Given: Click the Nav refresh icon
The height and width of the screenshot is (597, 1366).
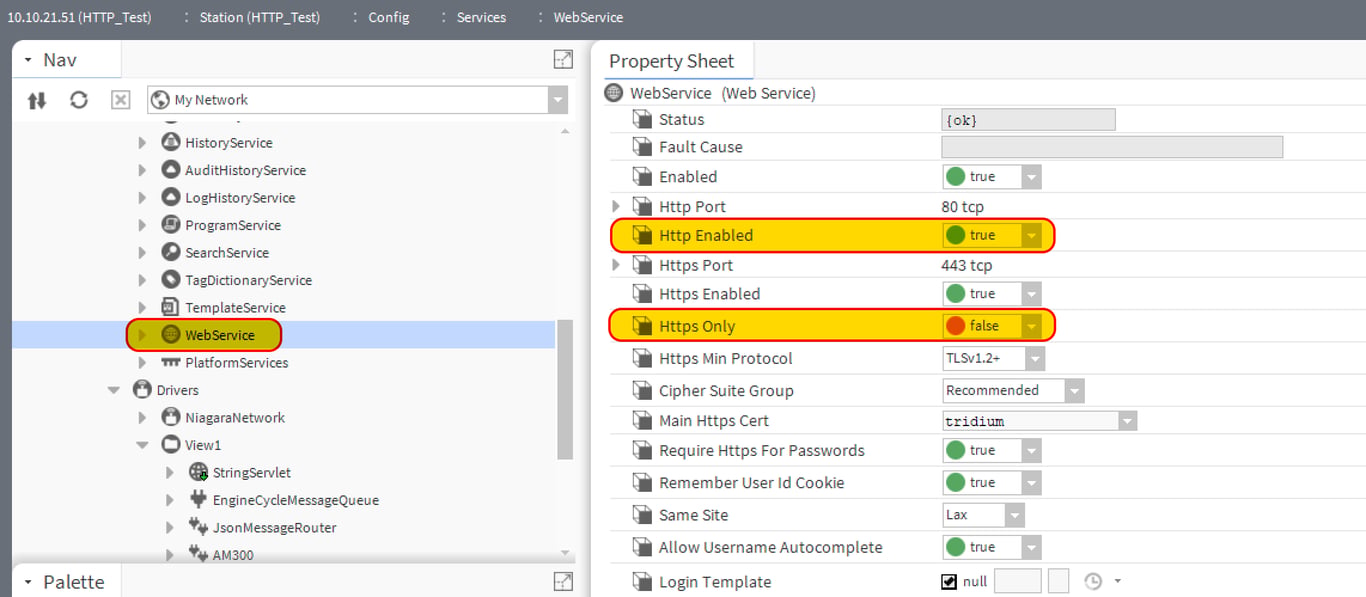Looking at the screenshot, I should [79, 100].
